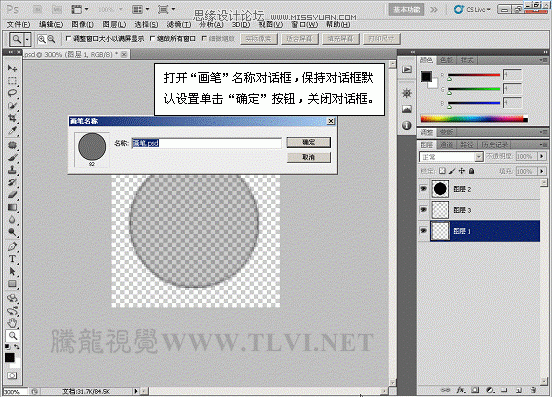This screenshot has width=552, height=397.
Task: Select the Horizontal Type tool
Action: [x=12, y=259]
